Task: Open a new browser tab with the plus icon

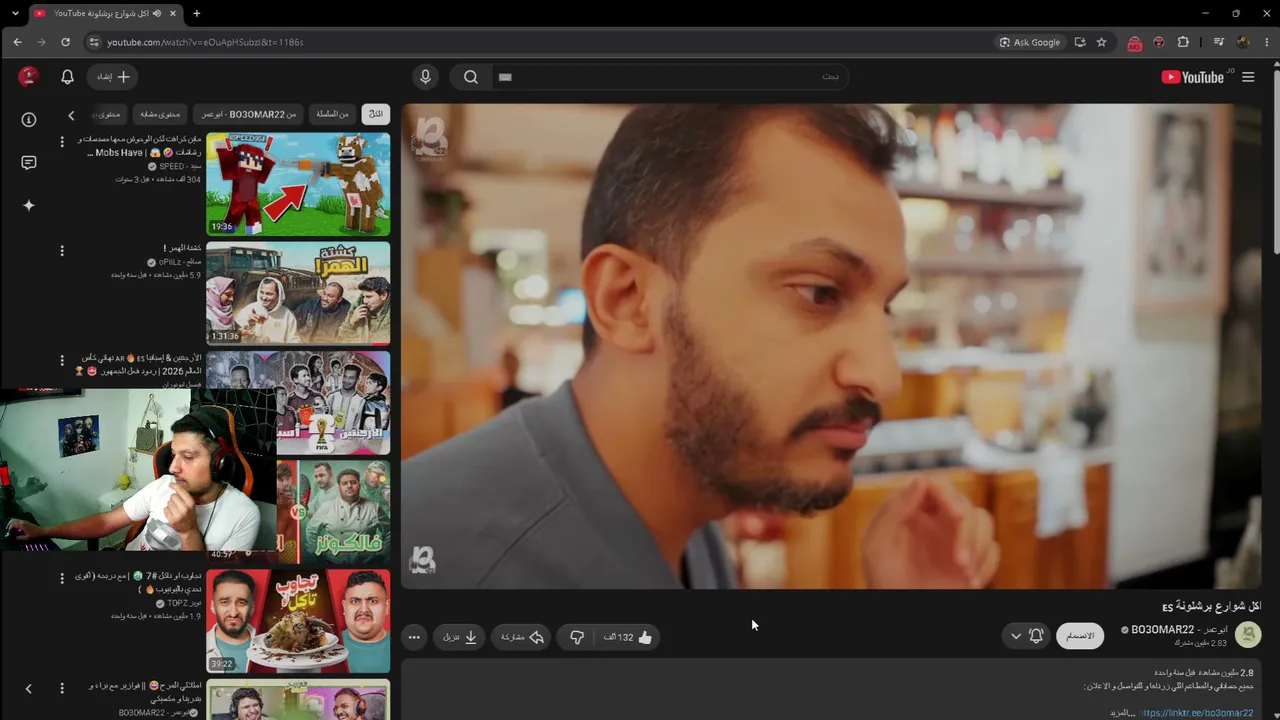Action: [196, 13]
